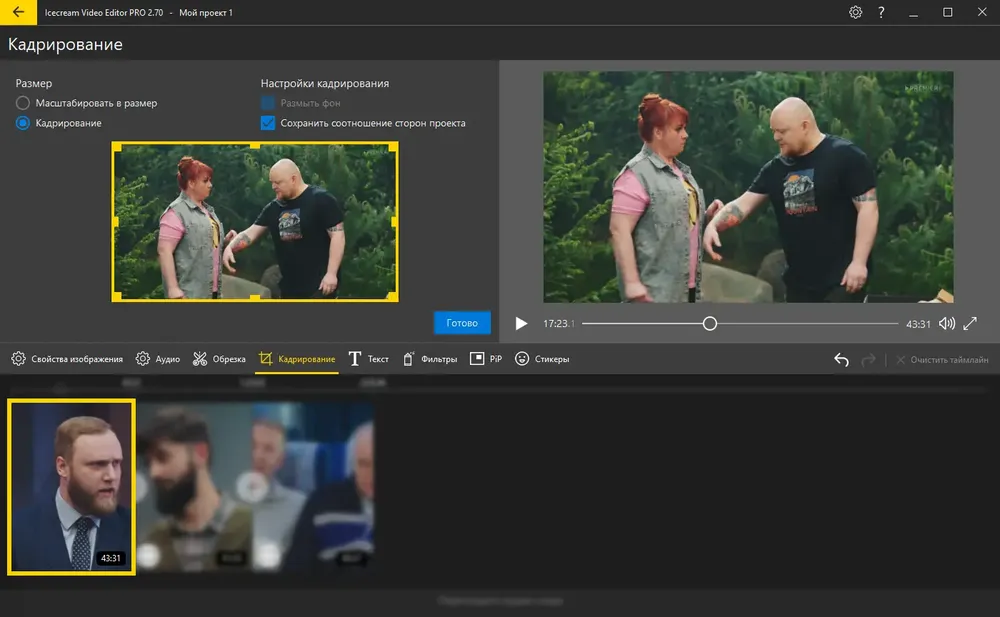Image resolution: width=1000 pixels, height=617 pixels.
Task: Open the Аудио settings tab
Action: tap(158, 359)
